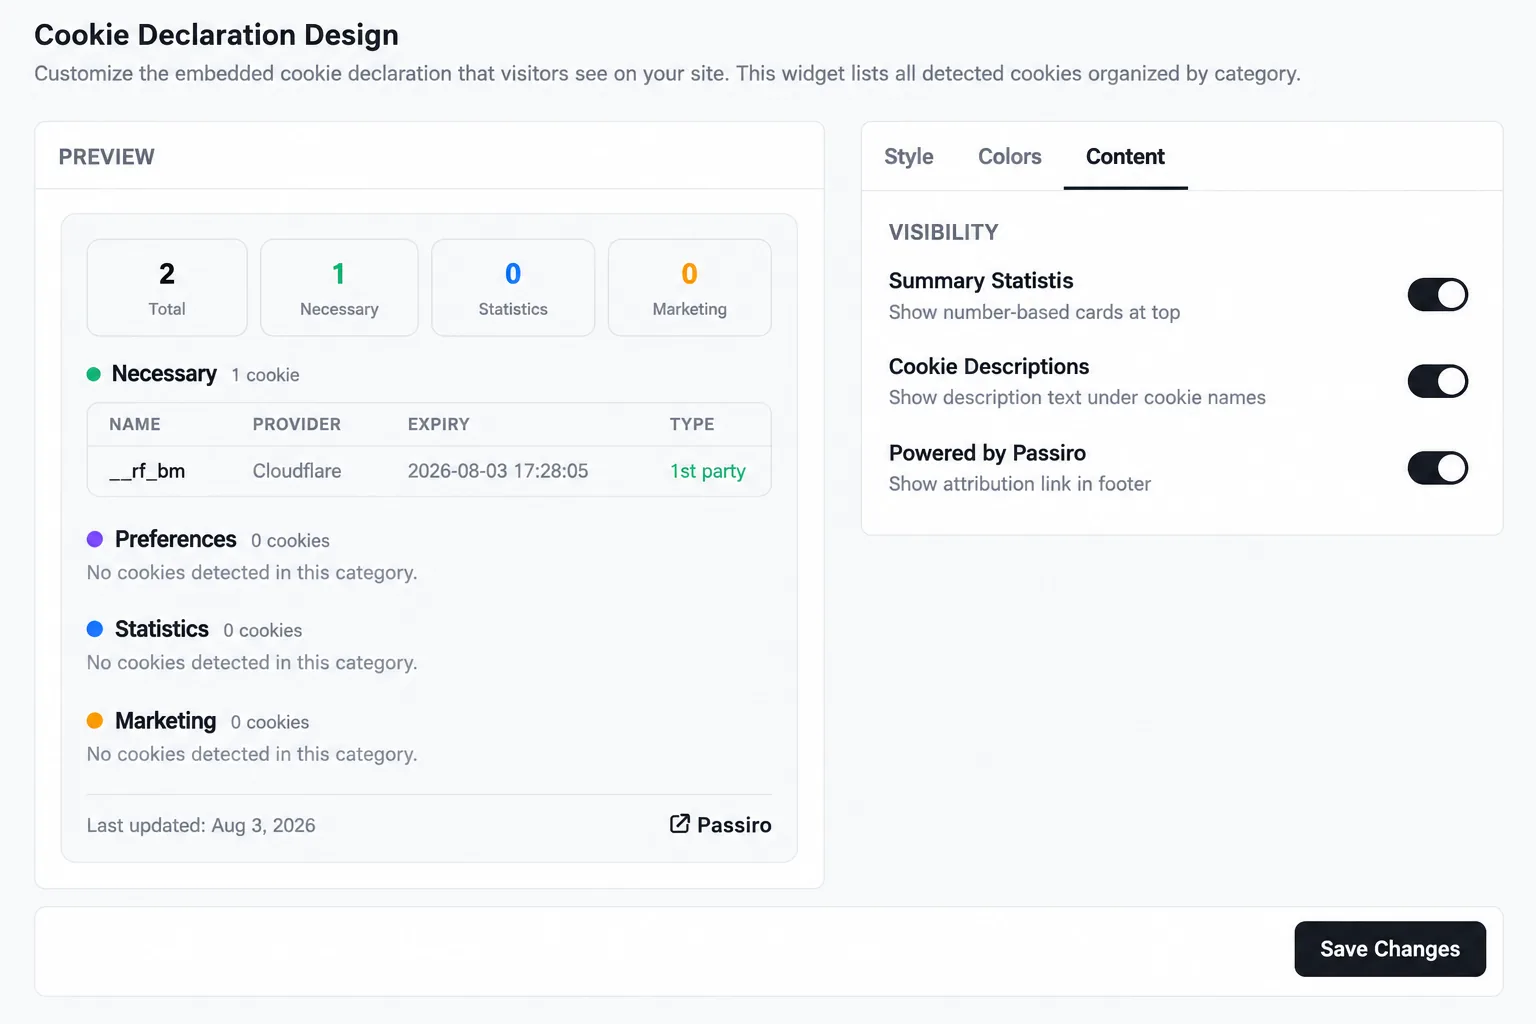Click the Last updated: Aug 3, 2026 text
Viewport: 1536px width, 1024px height.
[201, 826]
